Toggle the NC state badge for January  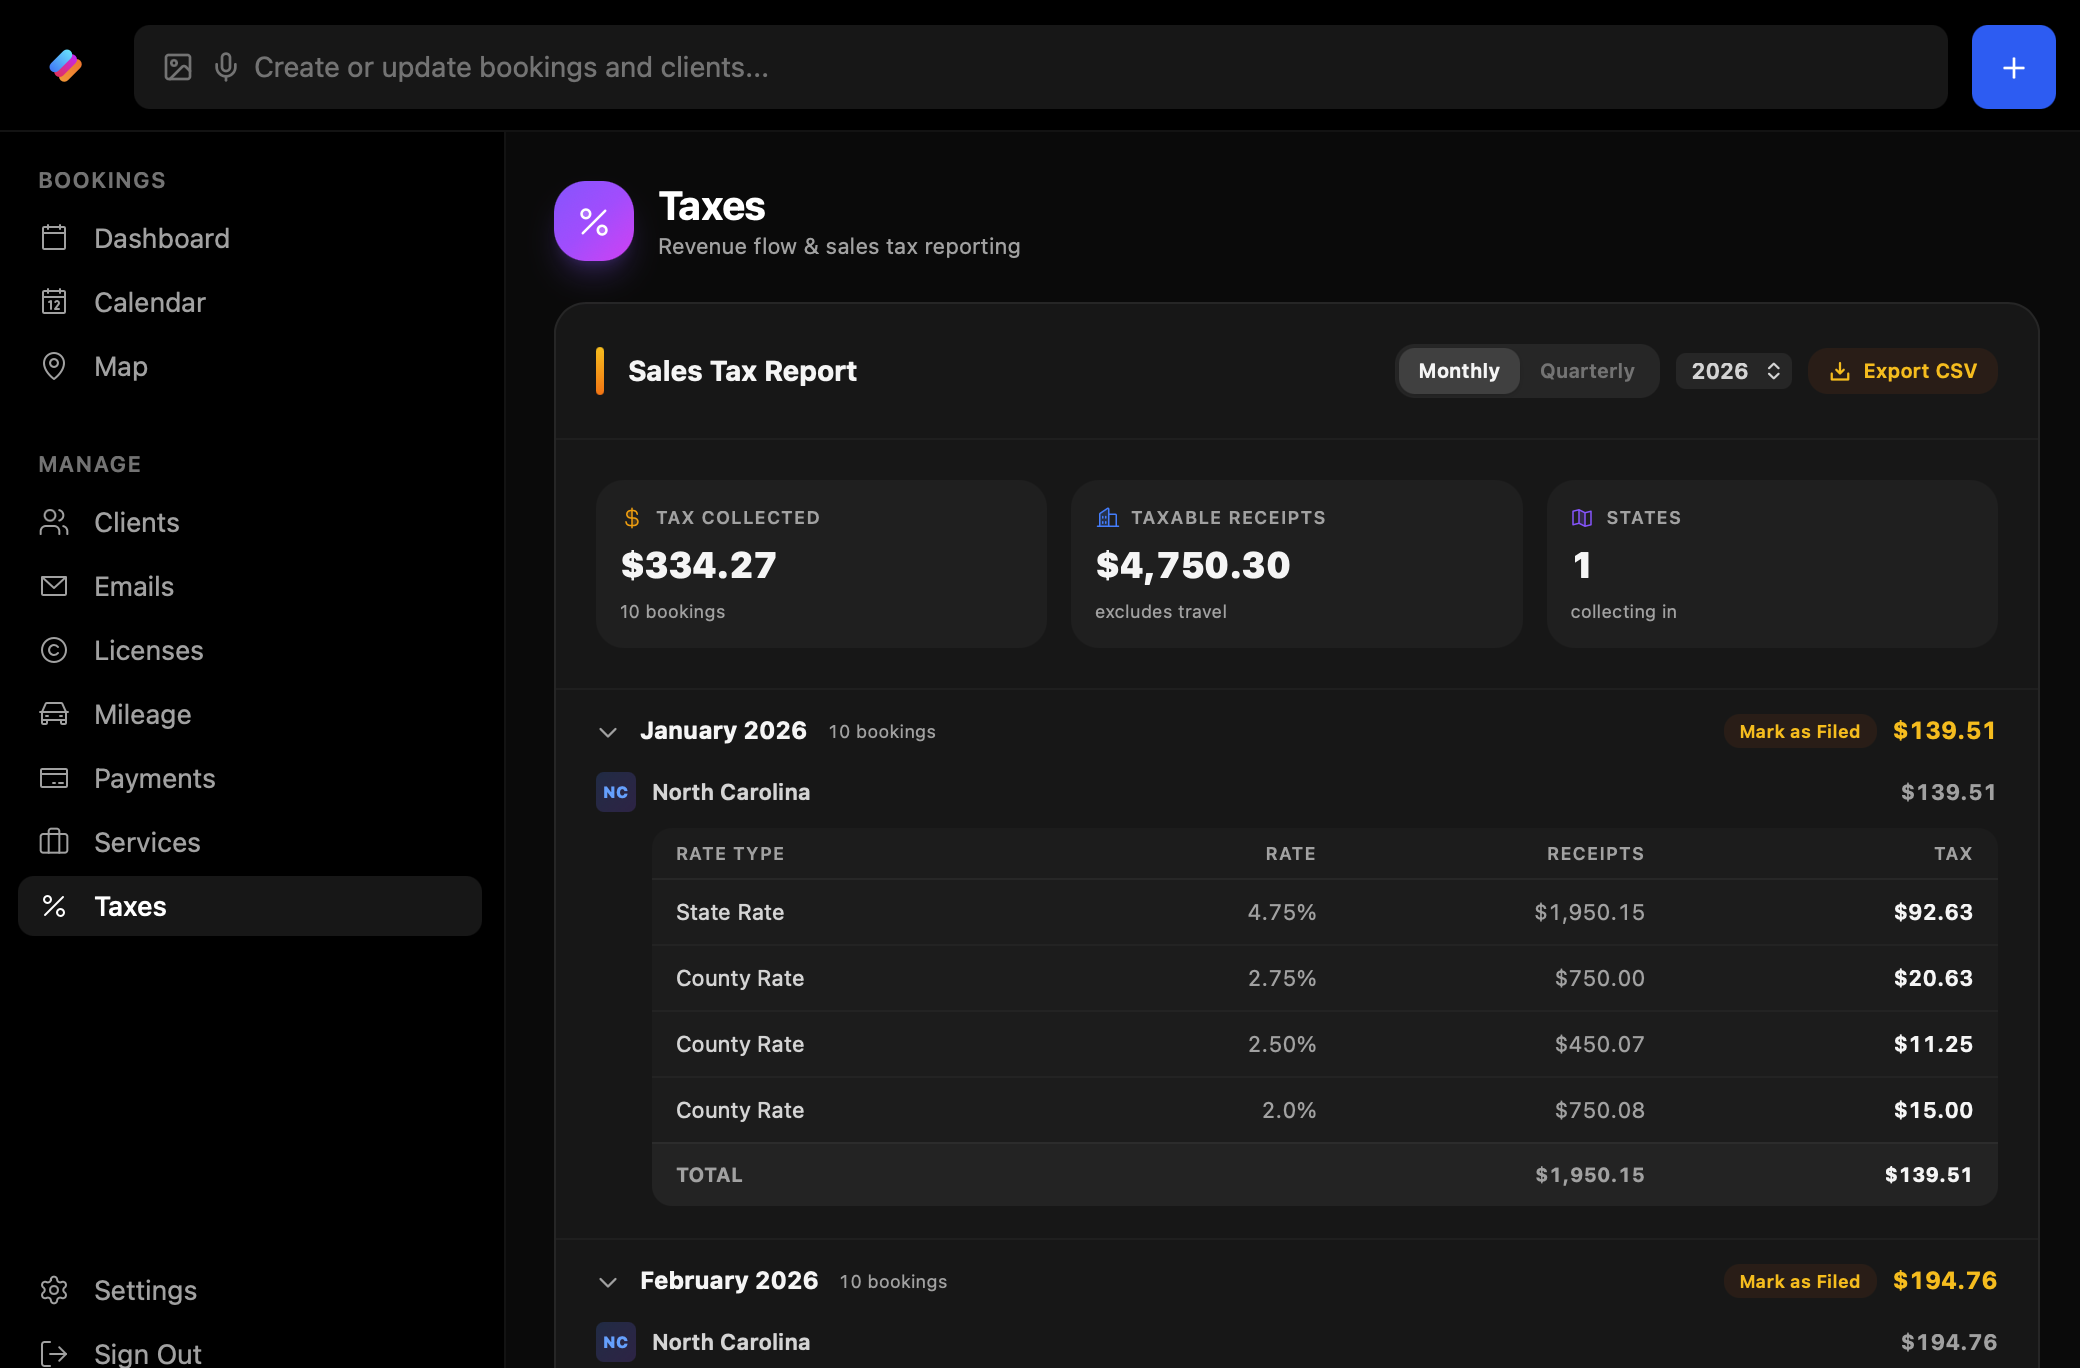coord(616,792)
